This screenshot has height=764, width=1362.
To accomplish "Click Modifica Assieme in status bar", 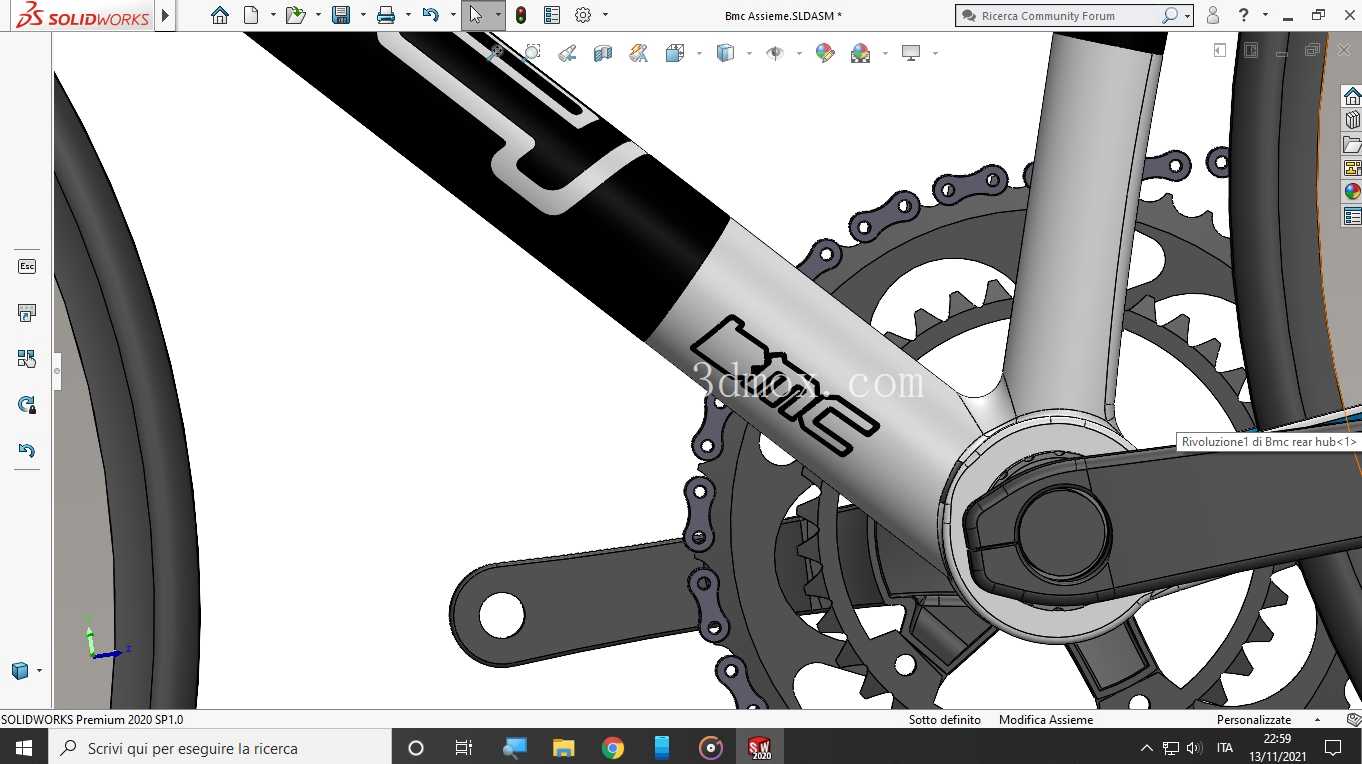I will (1046, 720).
